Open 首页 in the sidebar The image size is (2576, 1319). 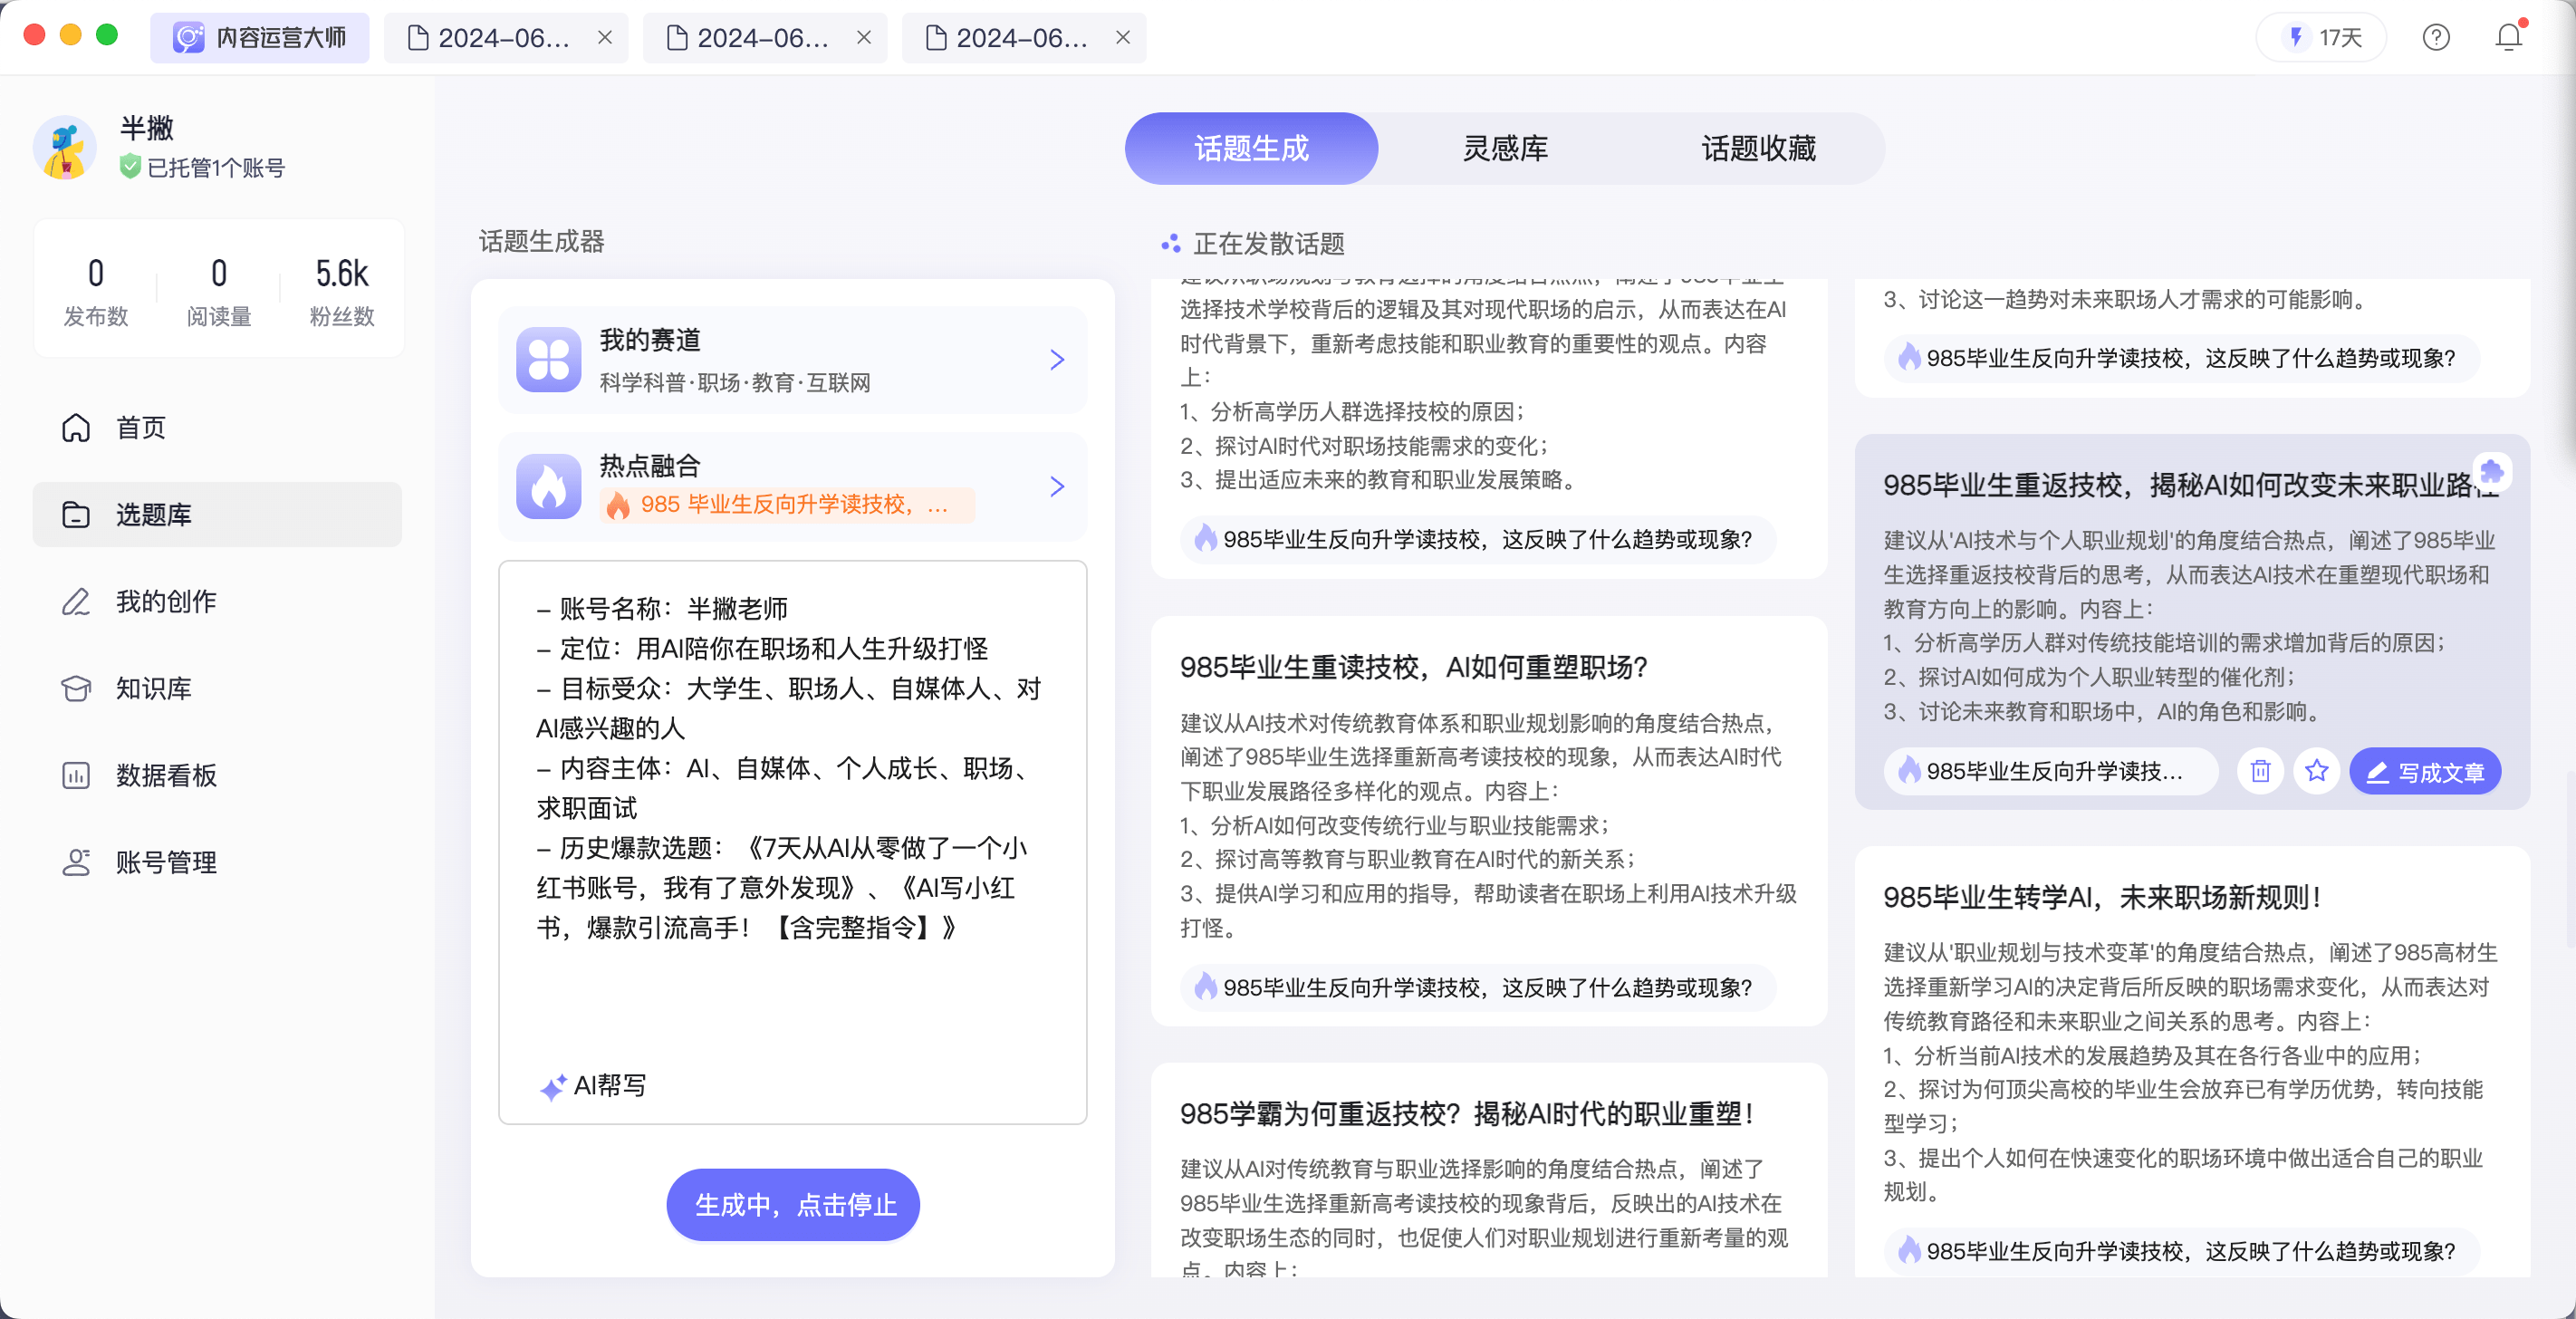coord(140,428)
